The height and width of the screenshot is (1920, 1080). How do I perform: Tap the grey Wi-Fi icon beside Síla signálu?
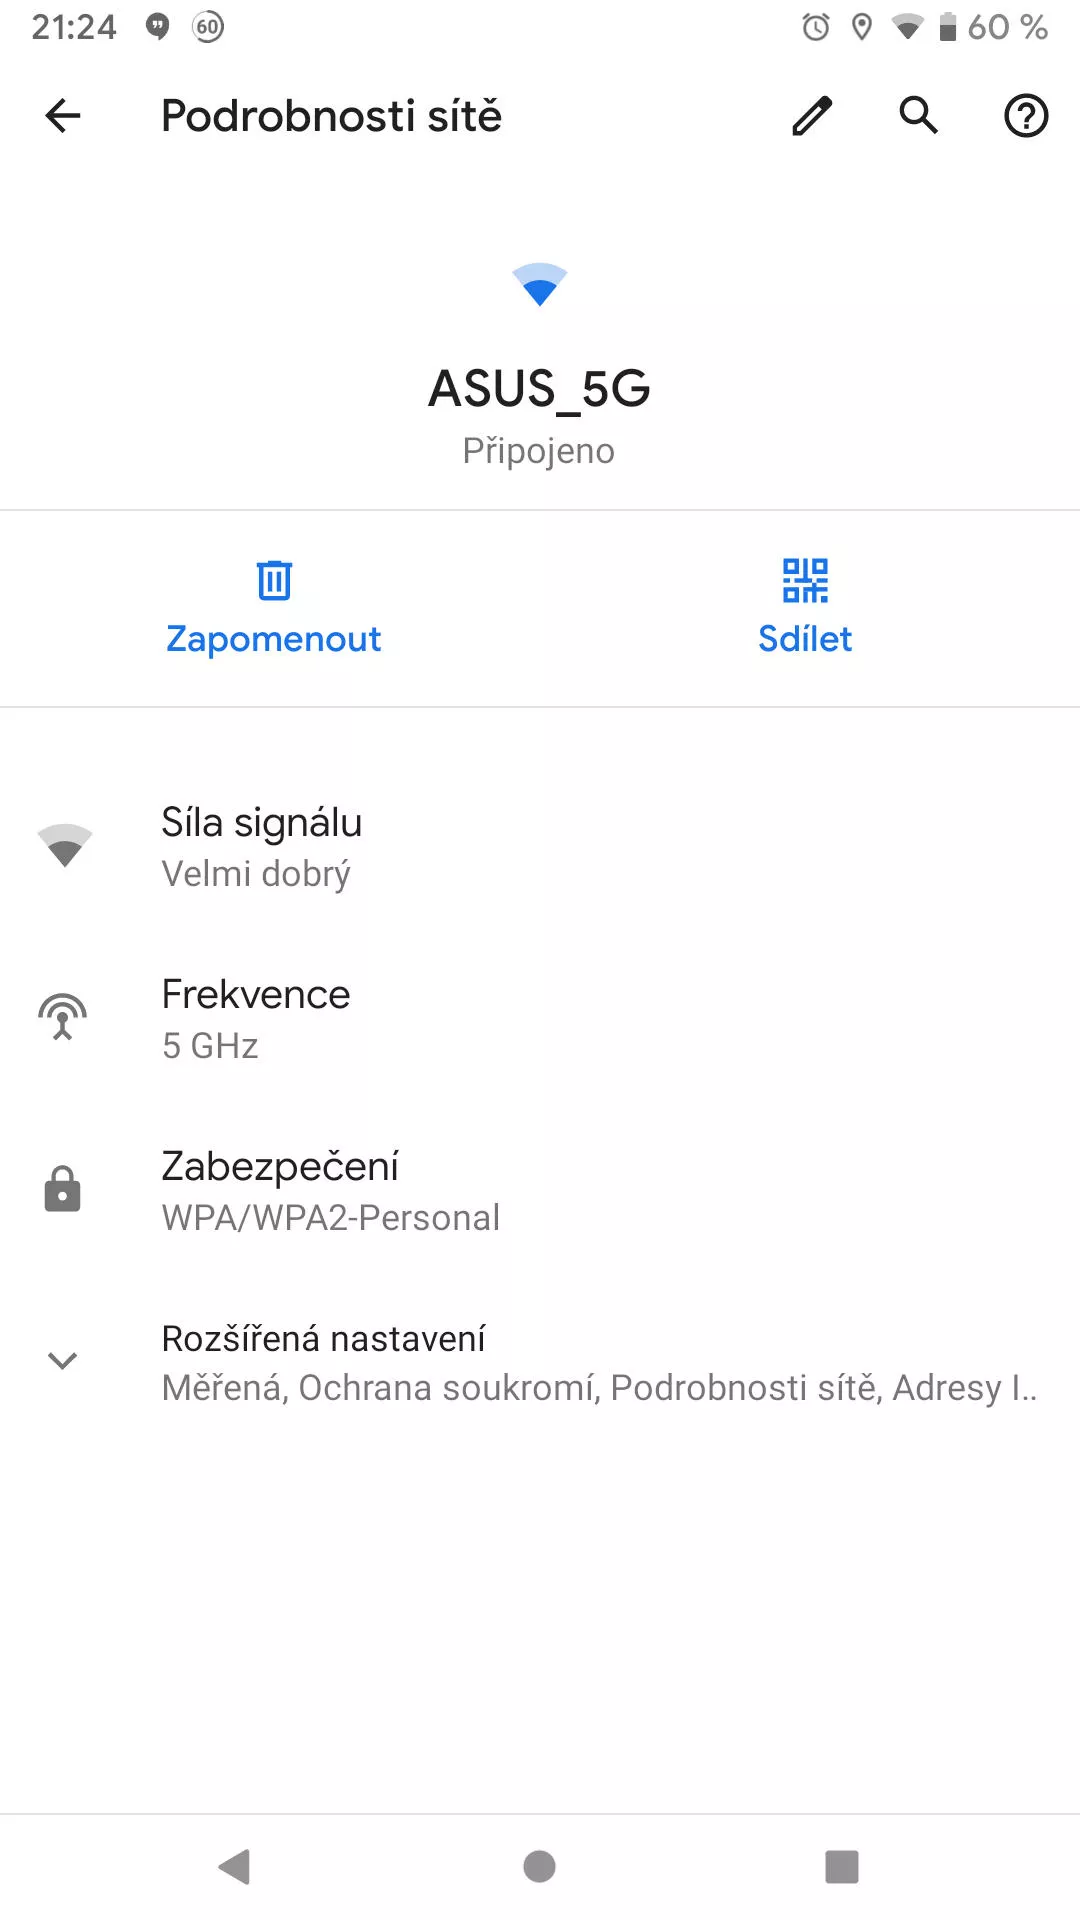[x=65, y=846]
